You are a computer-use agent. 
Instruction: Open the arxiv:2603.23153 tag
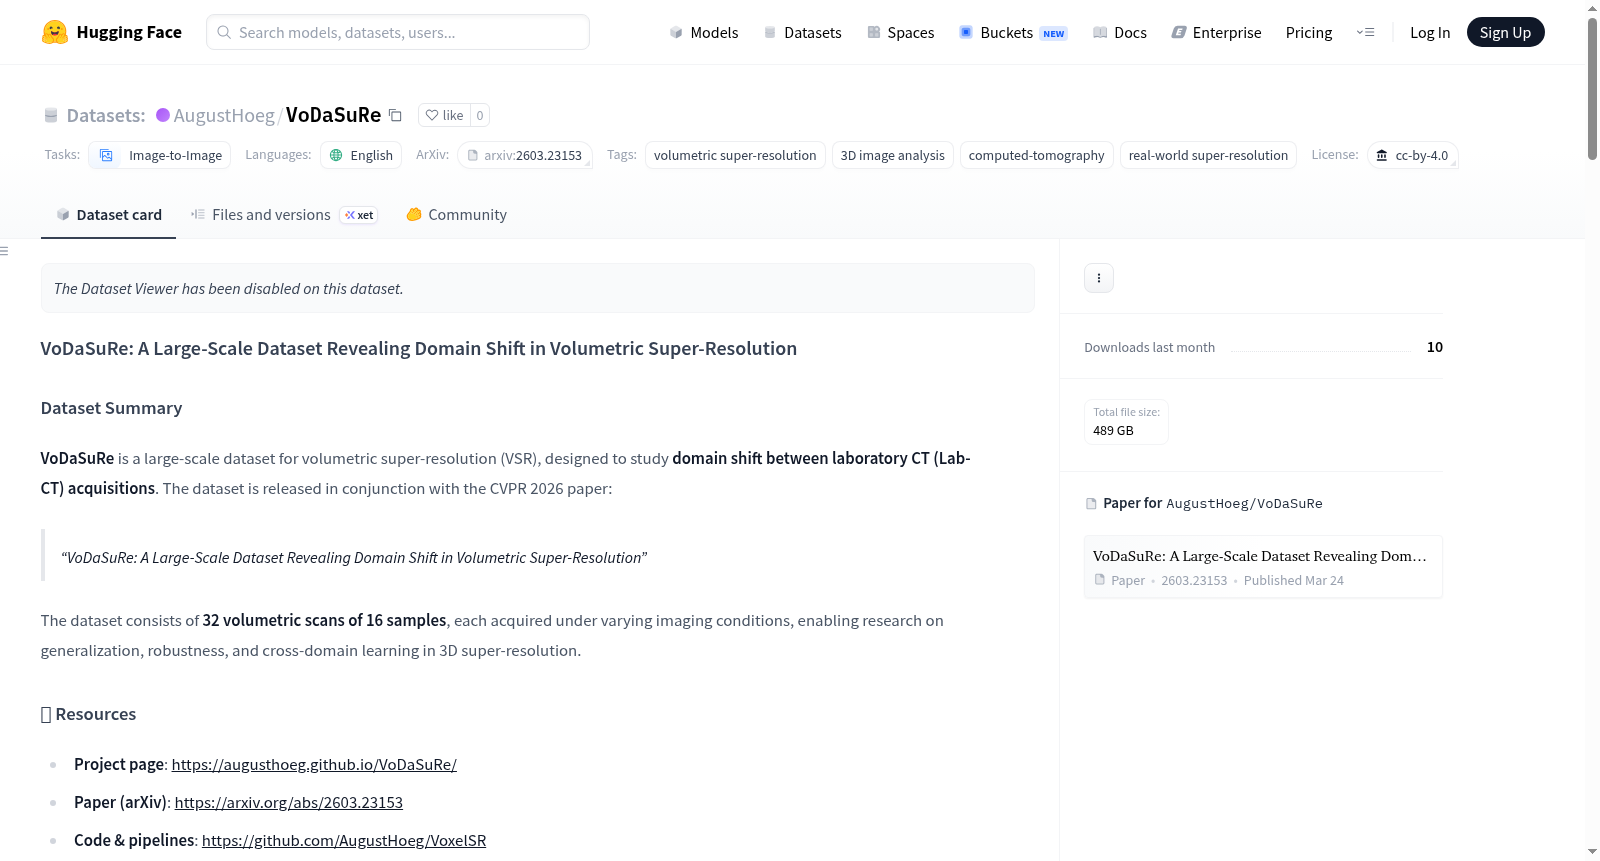coord(525,155)
